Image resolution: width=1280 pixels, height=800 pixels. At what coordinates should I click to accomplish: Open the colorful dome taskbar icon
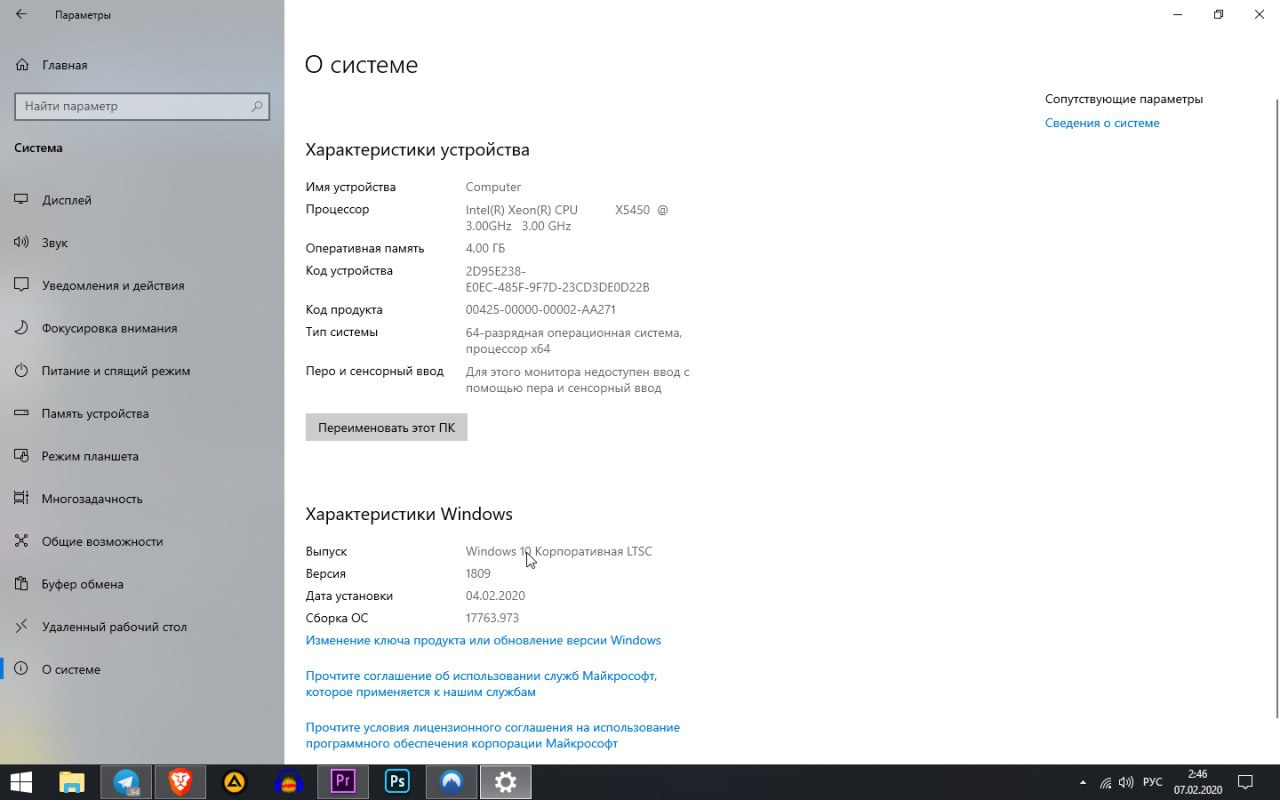click(288, 782)
